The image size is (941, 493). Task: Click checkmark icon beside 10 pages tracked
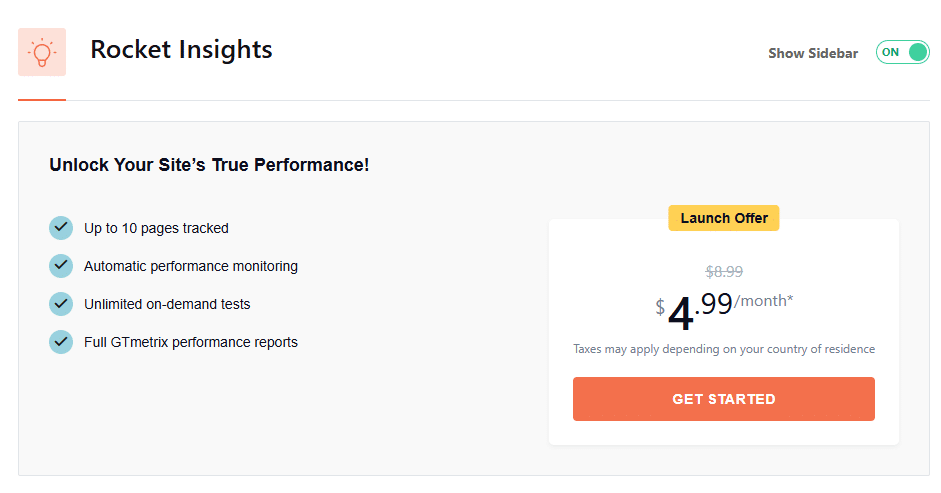click(x=61, y=228)
